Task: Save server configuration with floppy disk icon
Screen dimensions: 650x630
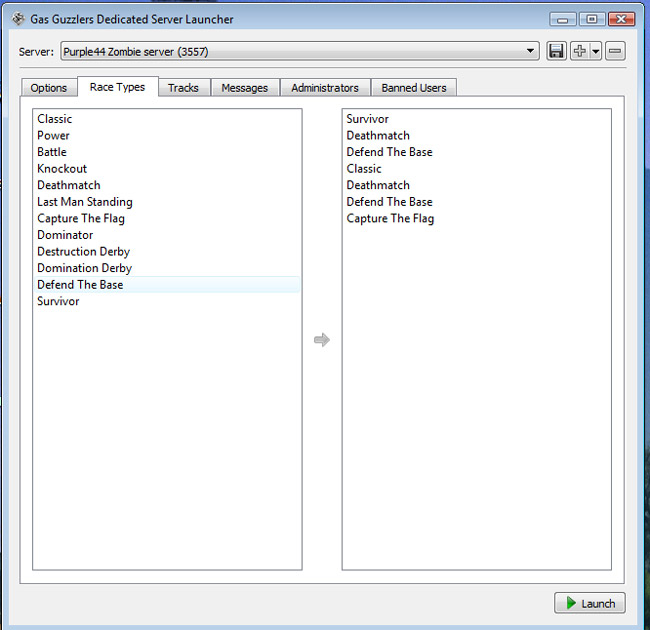Action: coord(556,51)
